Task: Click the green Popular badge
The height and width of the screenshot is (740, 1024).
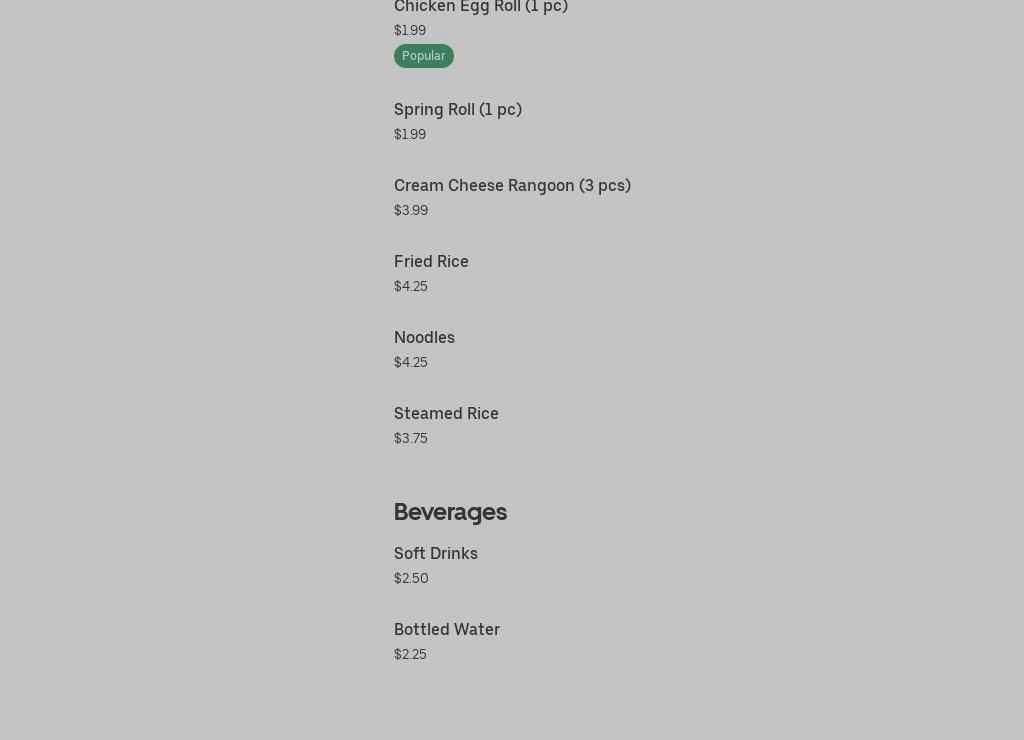Action: point(423,56)
